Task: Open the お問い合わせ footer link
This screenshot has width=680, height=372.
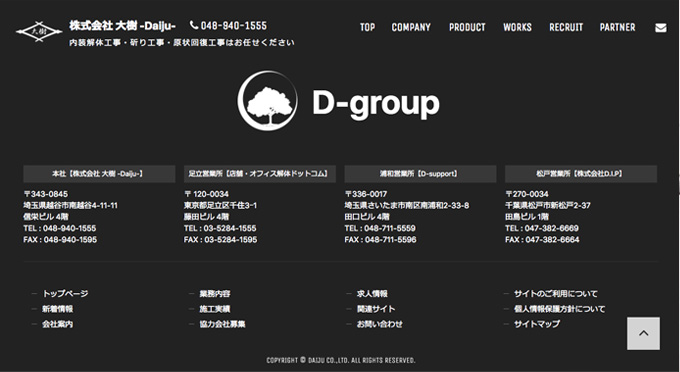Action: (x=380, y=324)
